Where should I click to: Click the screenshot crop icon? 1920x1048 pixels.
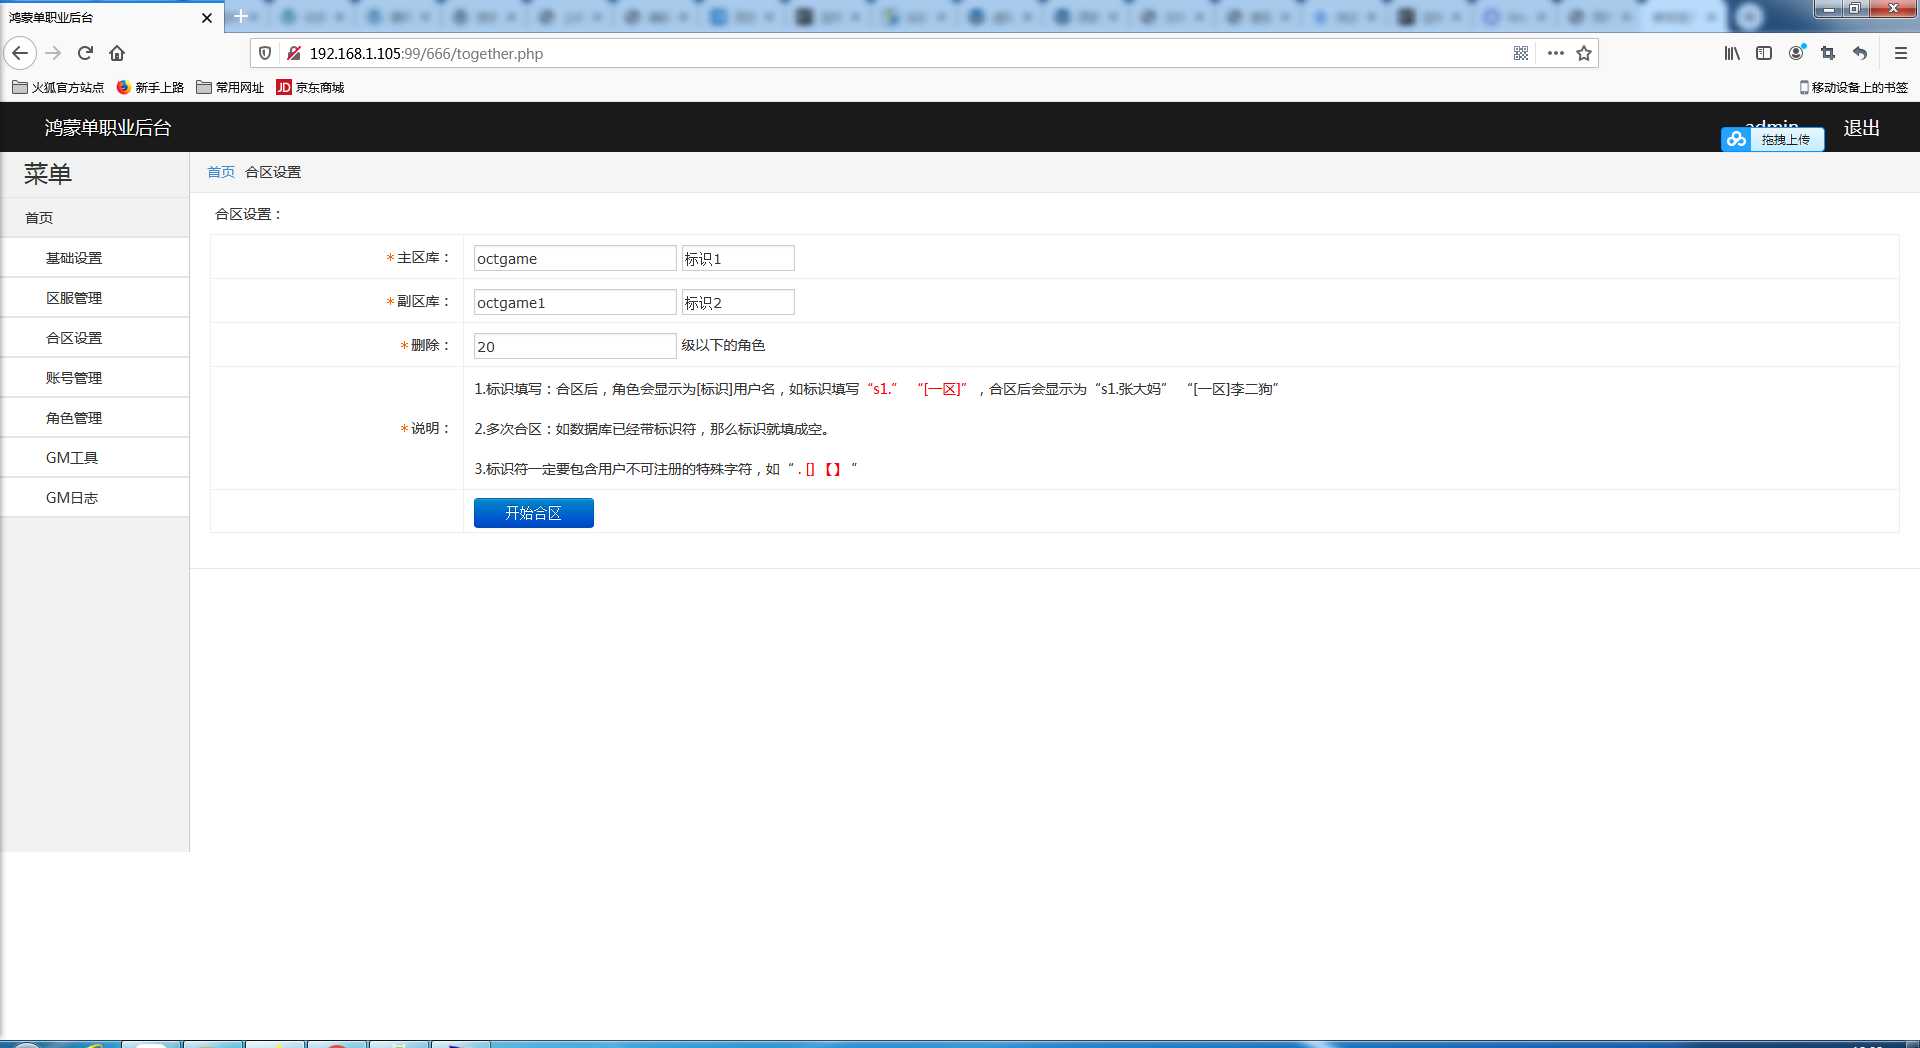pos(1828,53)
